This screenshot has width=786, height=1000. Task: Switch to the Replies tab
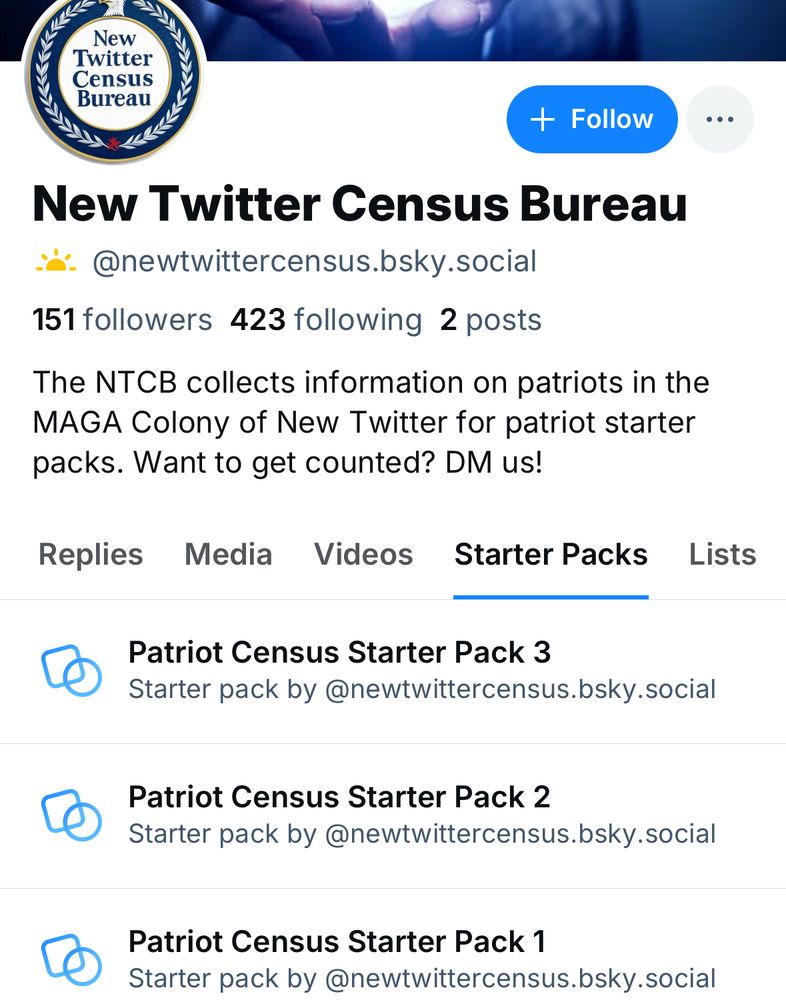click(90, 554)
